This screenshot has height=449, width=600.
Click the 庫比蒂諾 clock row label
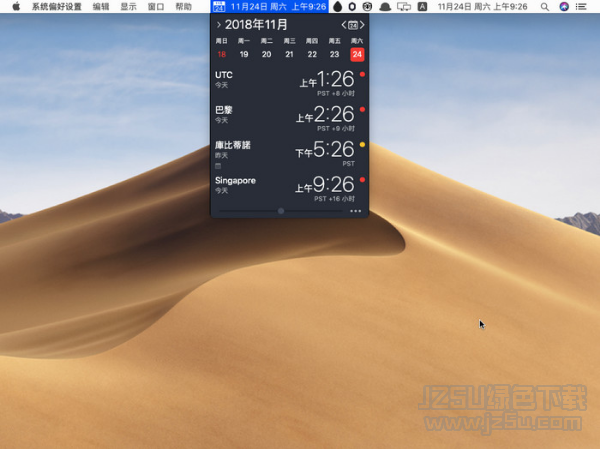[x=233, y=145]
